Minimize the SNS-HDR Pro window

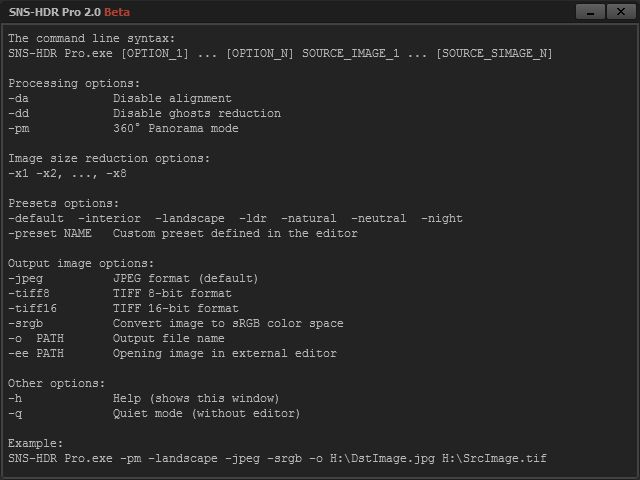coord(590,12)
